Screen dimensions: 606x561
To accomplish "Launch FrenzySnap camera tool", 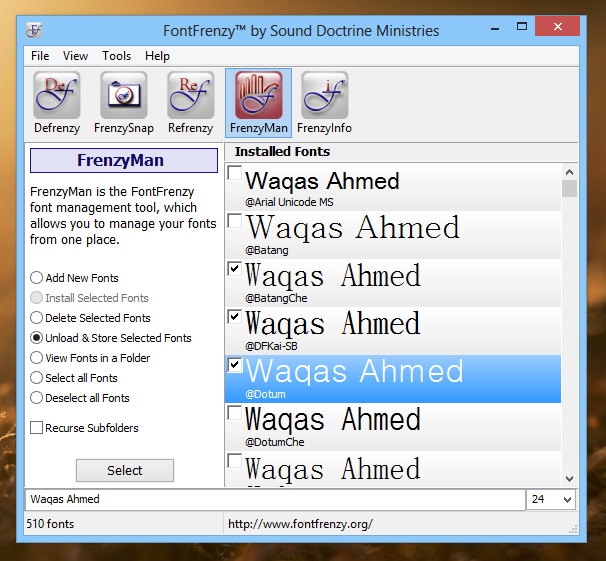I will (x=124, y=103).
